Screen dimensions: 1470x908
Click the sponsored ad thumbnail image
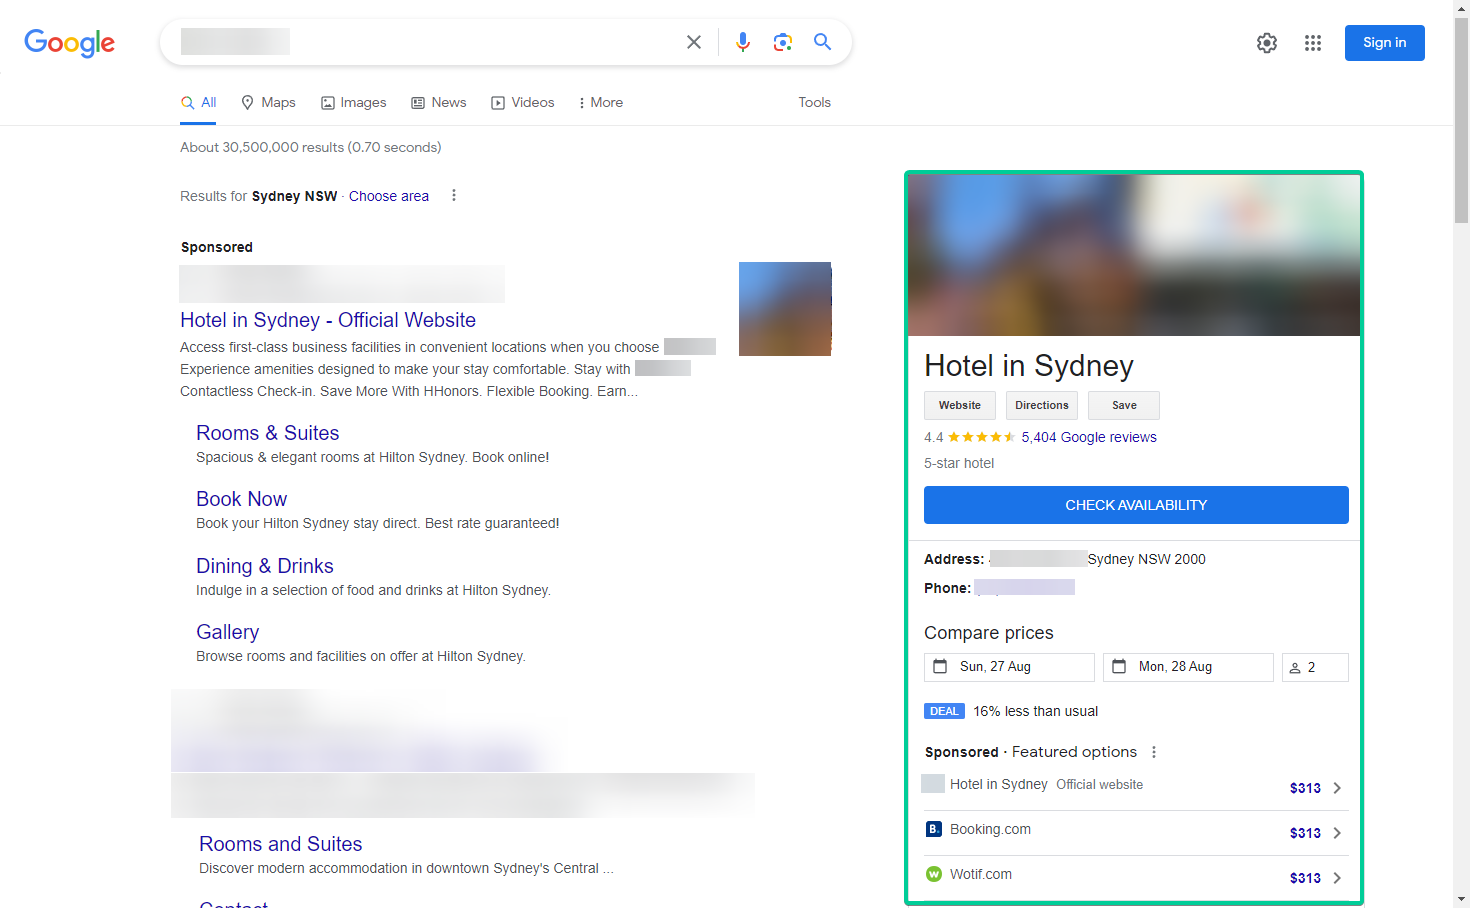click(x=785, y=309)
